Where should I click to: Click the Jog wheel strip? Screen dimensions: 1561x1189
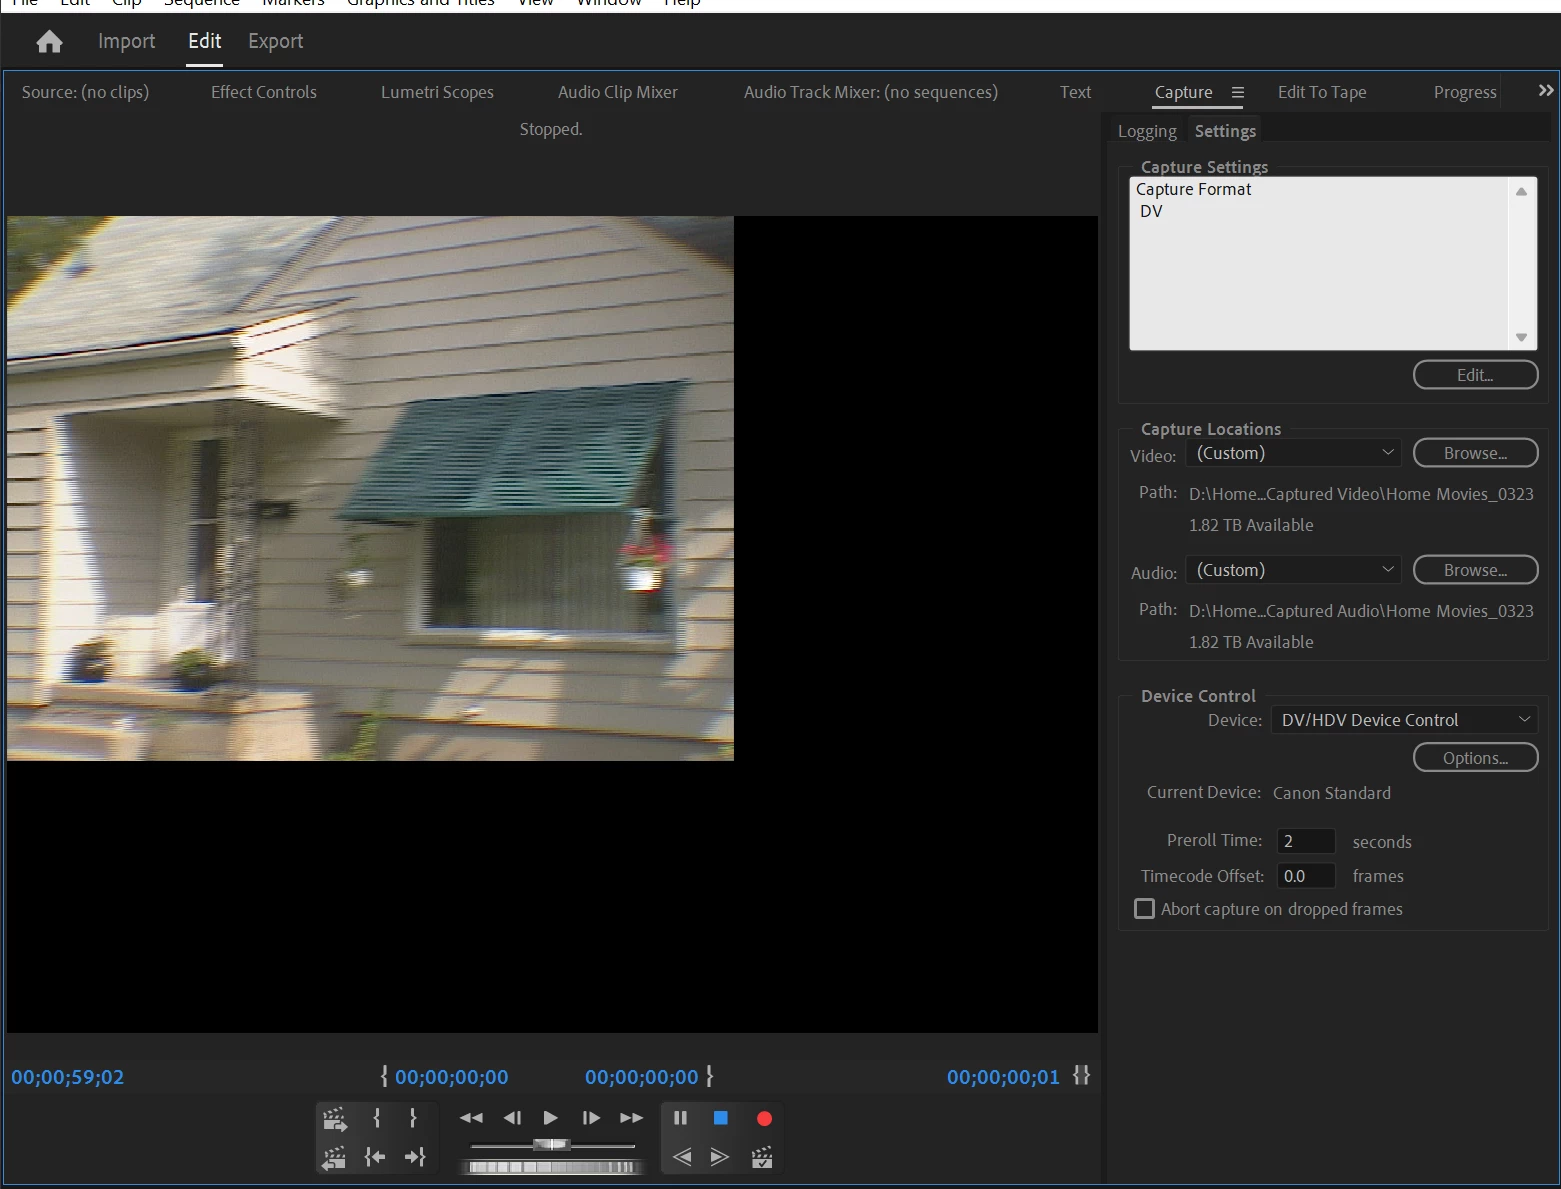552,1167
